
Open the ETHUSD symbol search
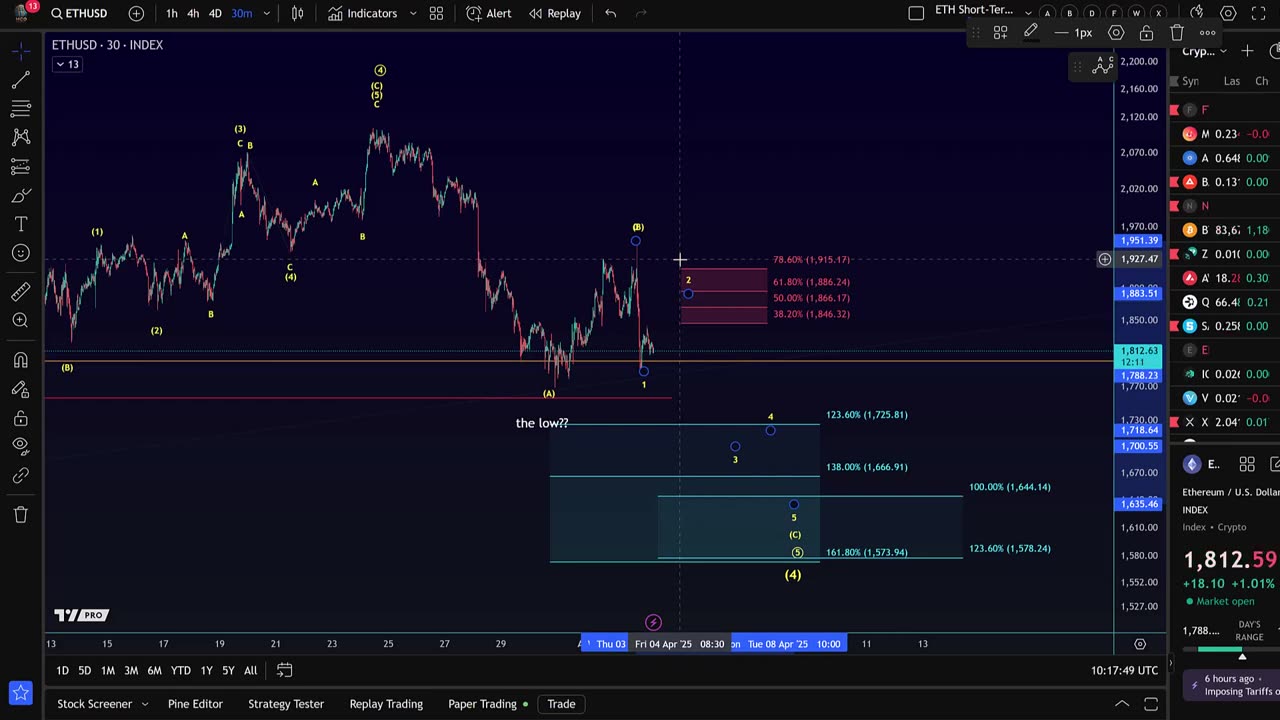tap(80, 13)
